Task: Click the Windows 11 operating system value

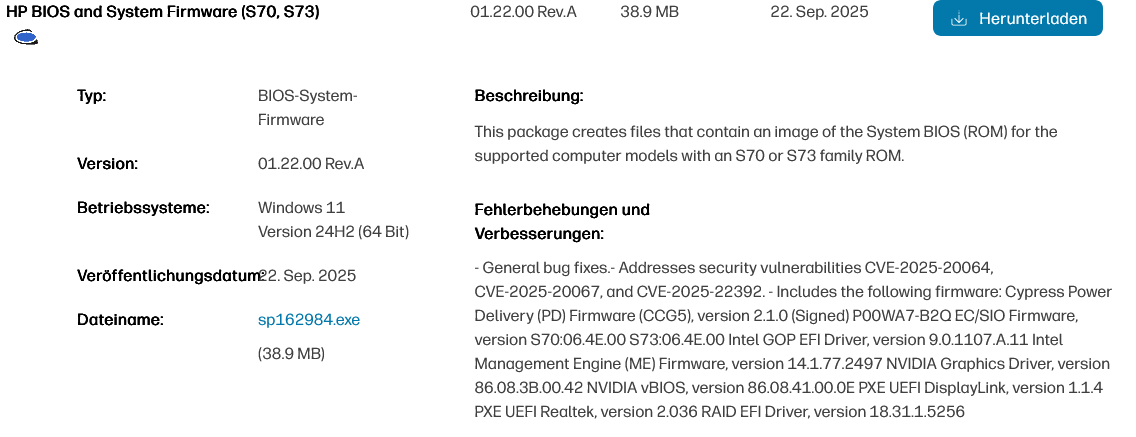Action: pyautogui.click(x=301, y=208)
